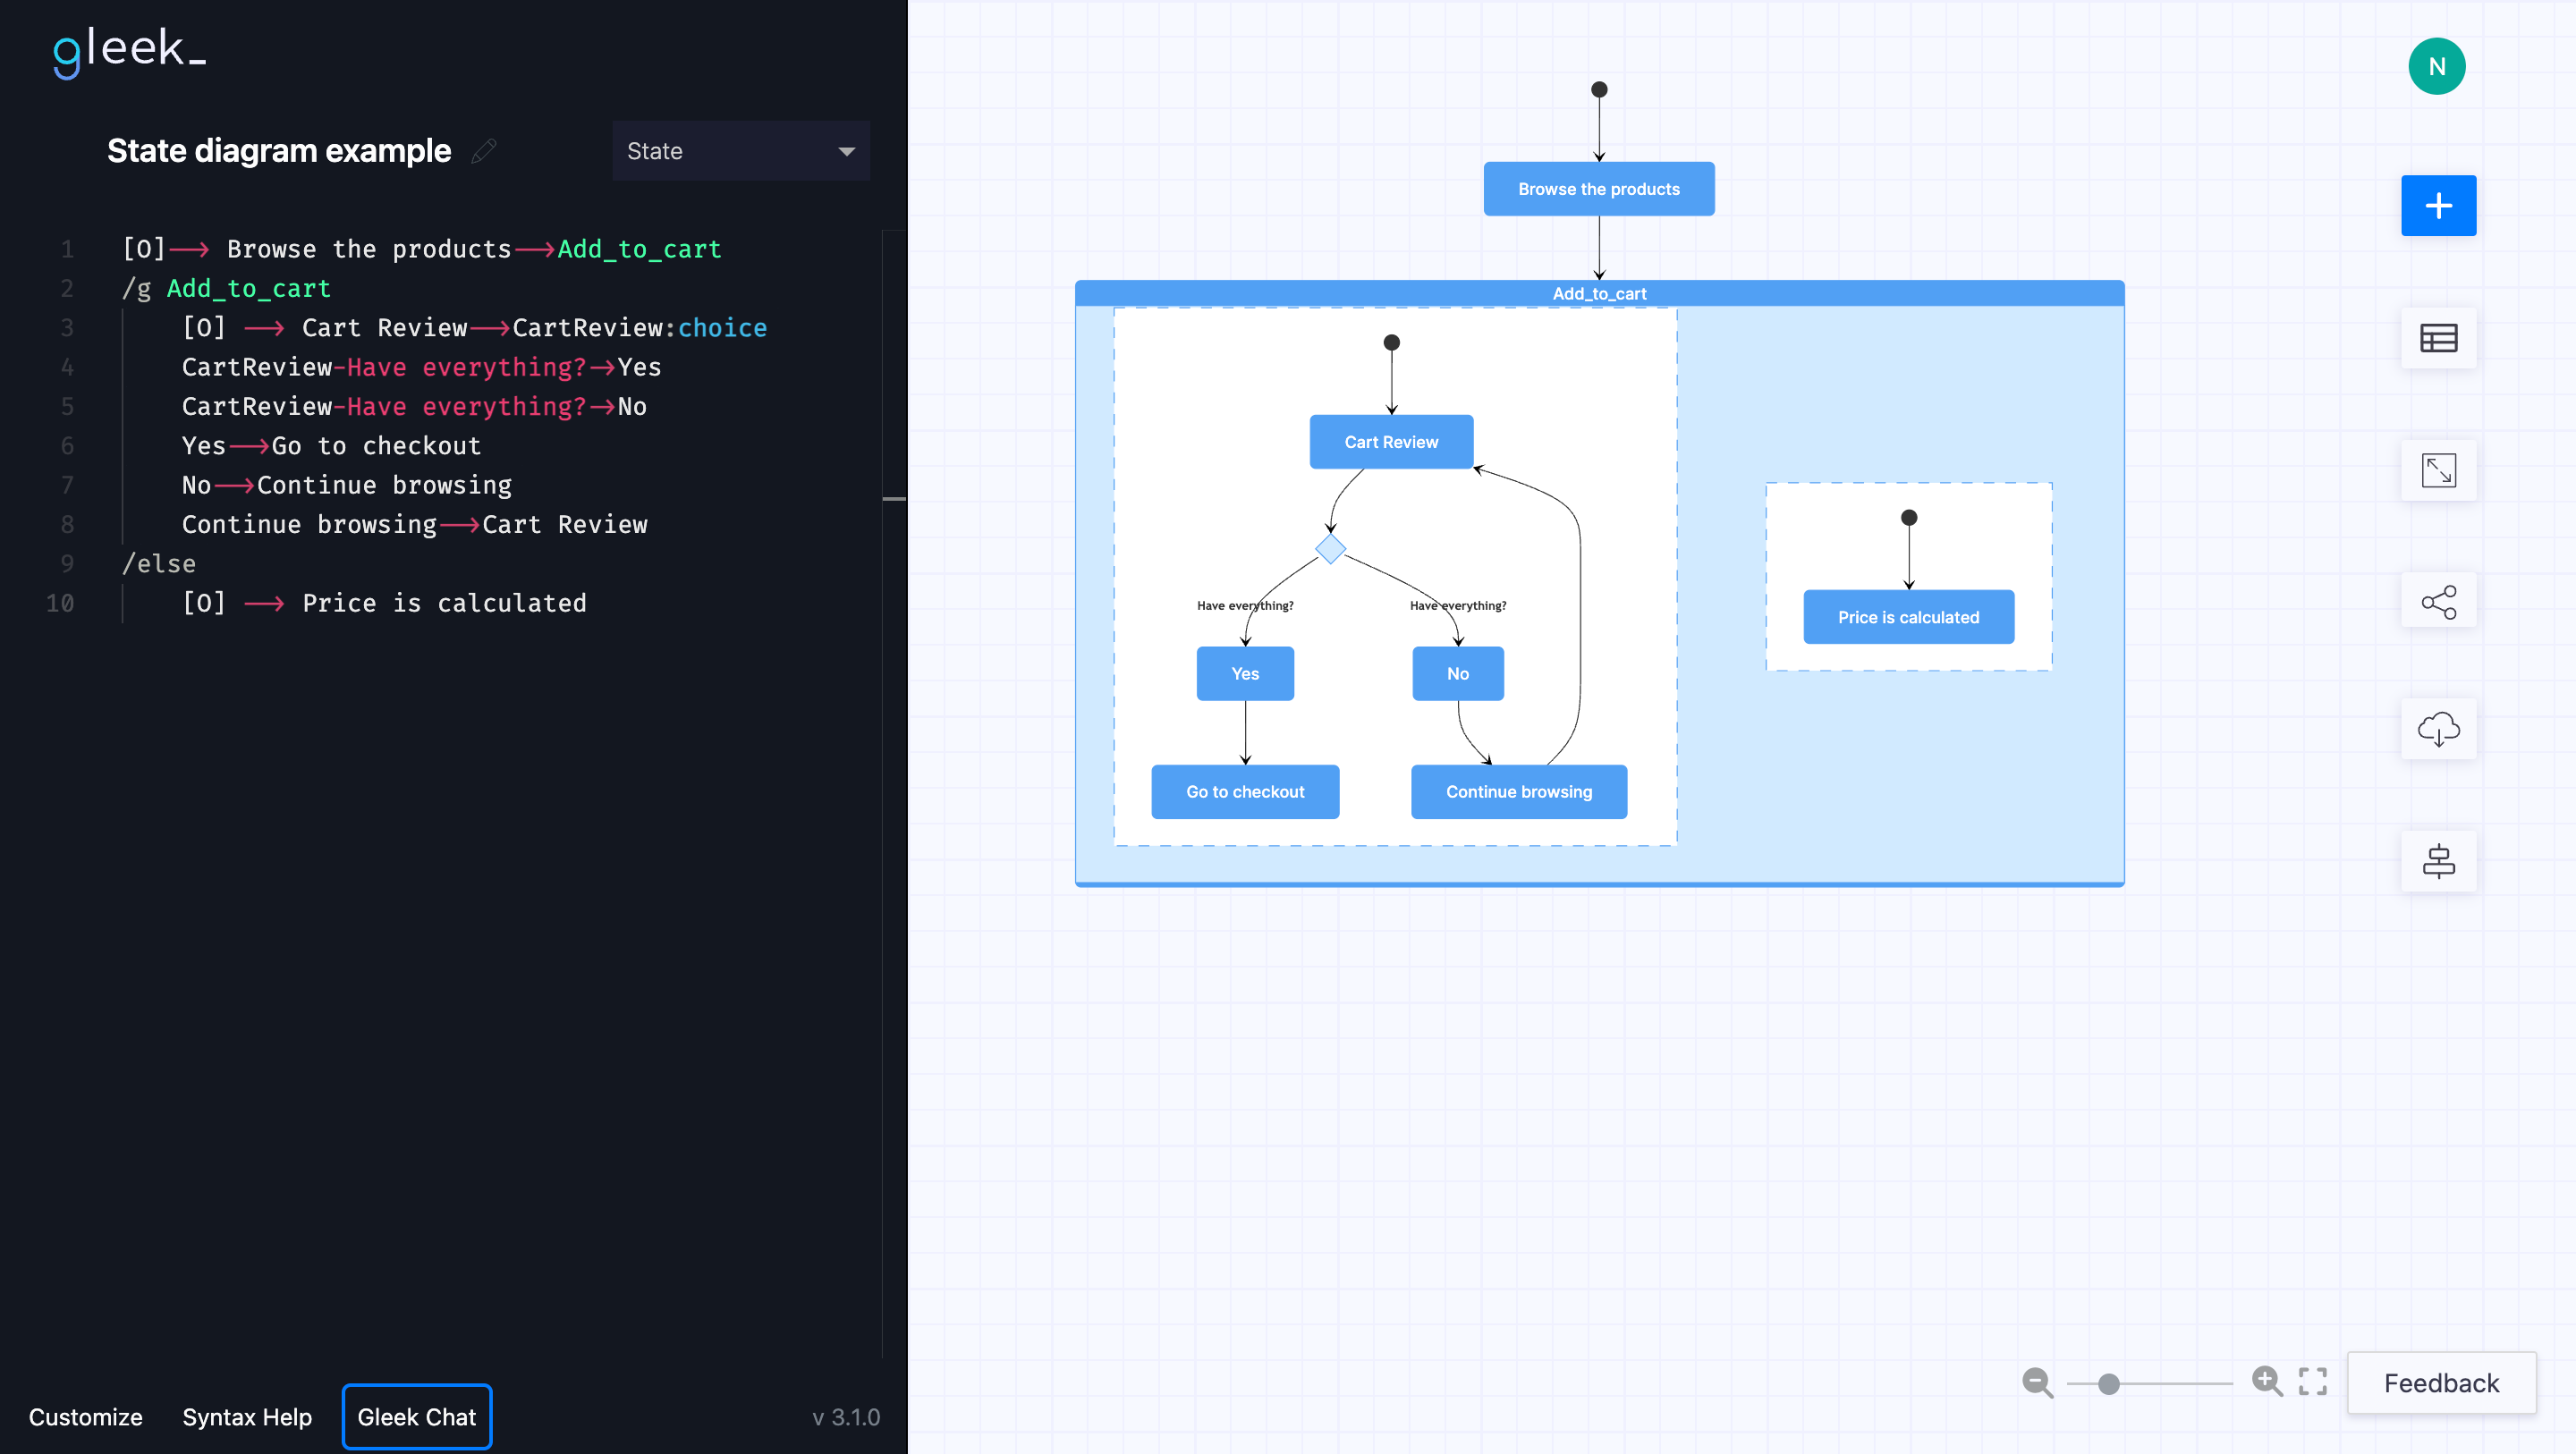
Task: Open the user avatar N menu
Action: [2437, 66]
